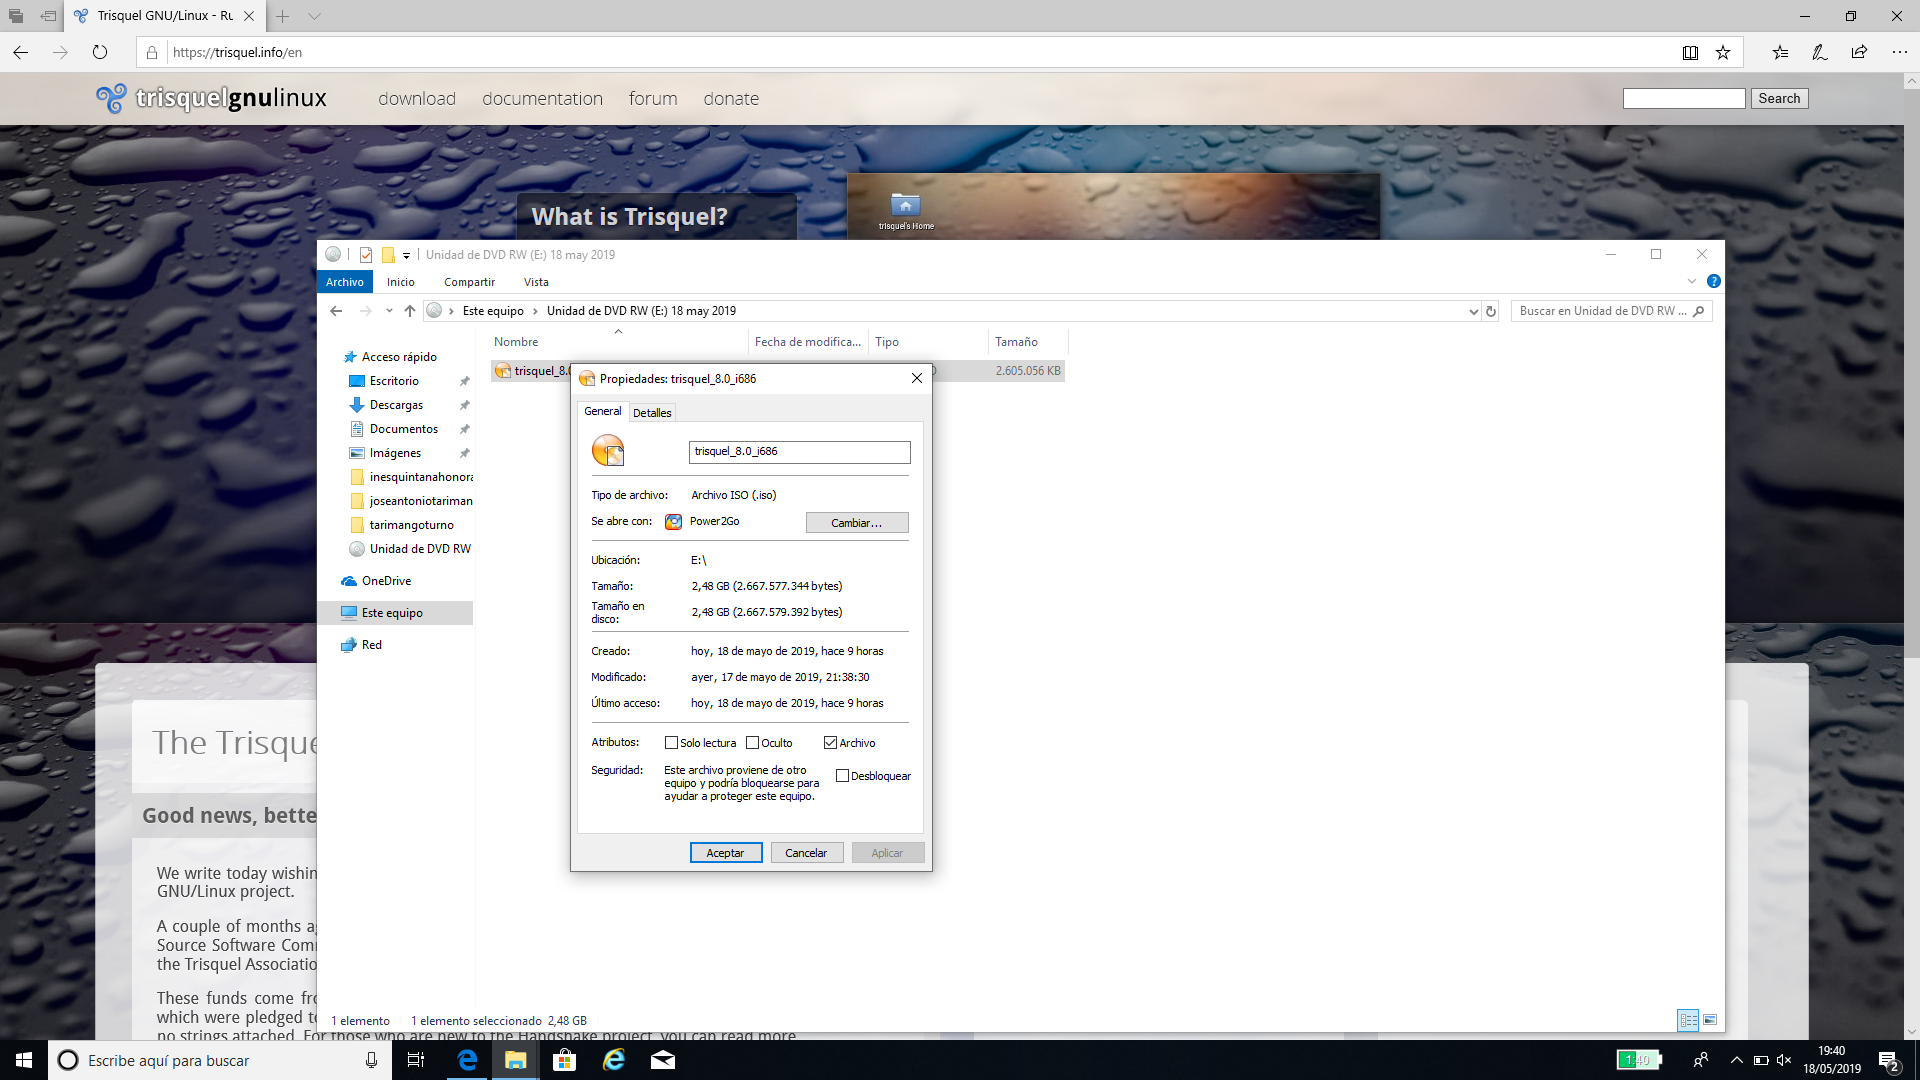This screenshot has width=1920, height=1080.
Task: Click Trisquel site search input box
Action: coord(1684,98)
